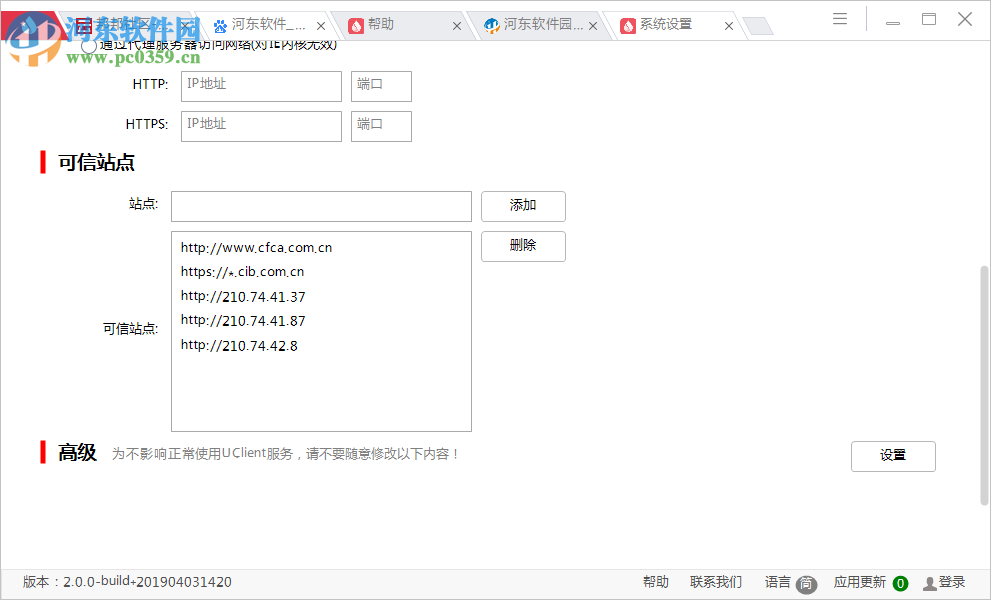Click the flame icon on the 系统设置 tab
Viewport: 991px width, 600px height.
coord(627,25)
